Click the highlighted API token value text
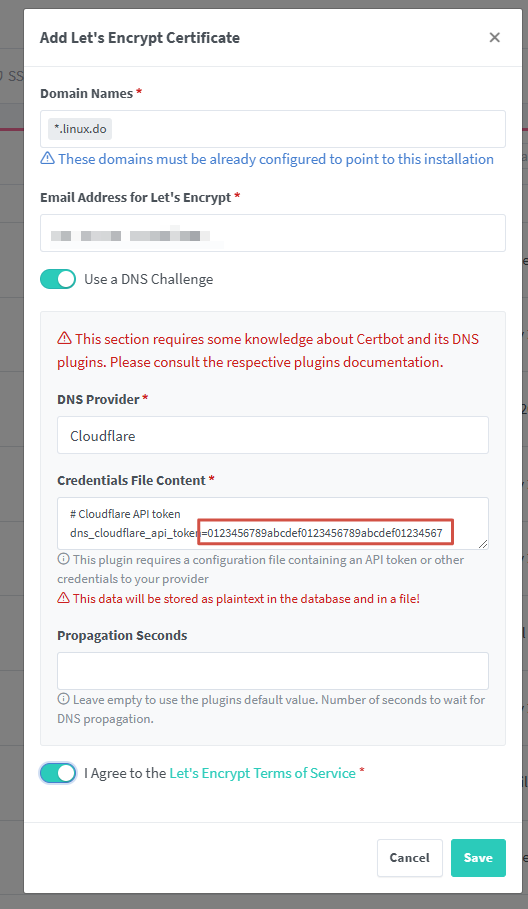This screenshot has height=909, width=528. coord(325,533)
